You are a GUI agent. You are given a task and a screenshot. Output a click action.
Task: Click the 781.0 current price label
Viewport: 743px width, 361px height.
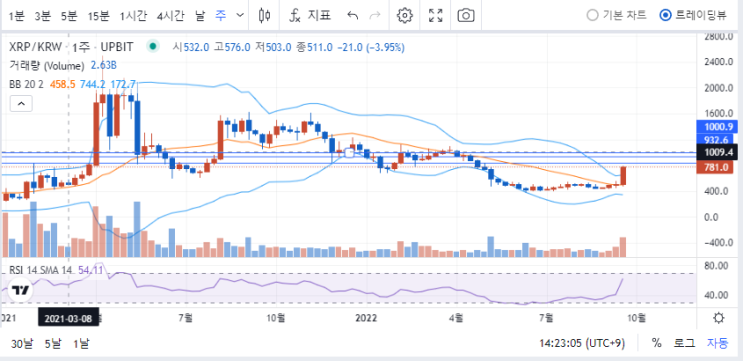point(715,167)
